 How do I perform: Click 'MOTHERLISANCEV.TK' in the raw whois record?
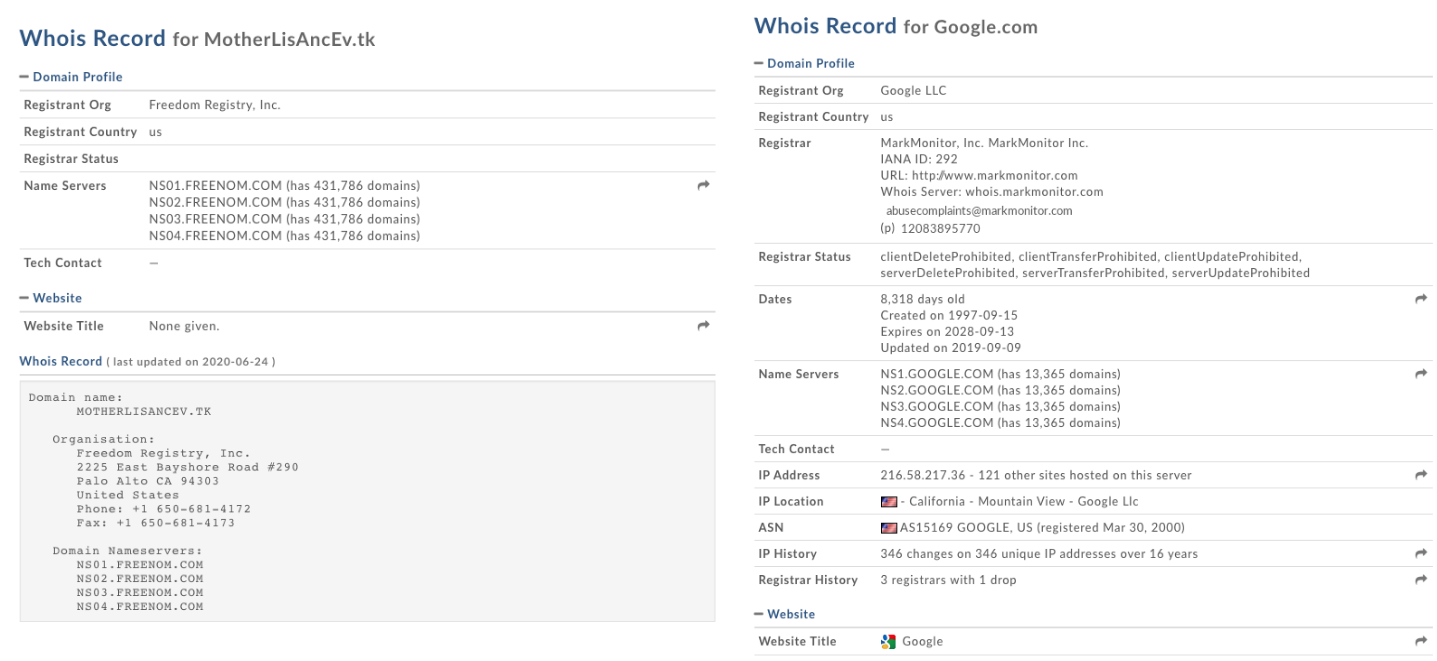[x=143, y=411]
